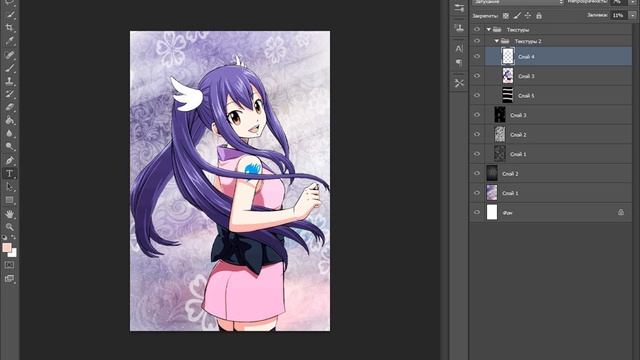
Task: Click the lock icon on Фон layer
Action: (621, 212)
